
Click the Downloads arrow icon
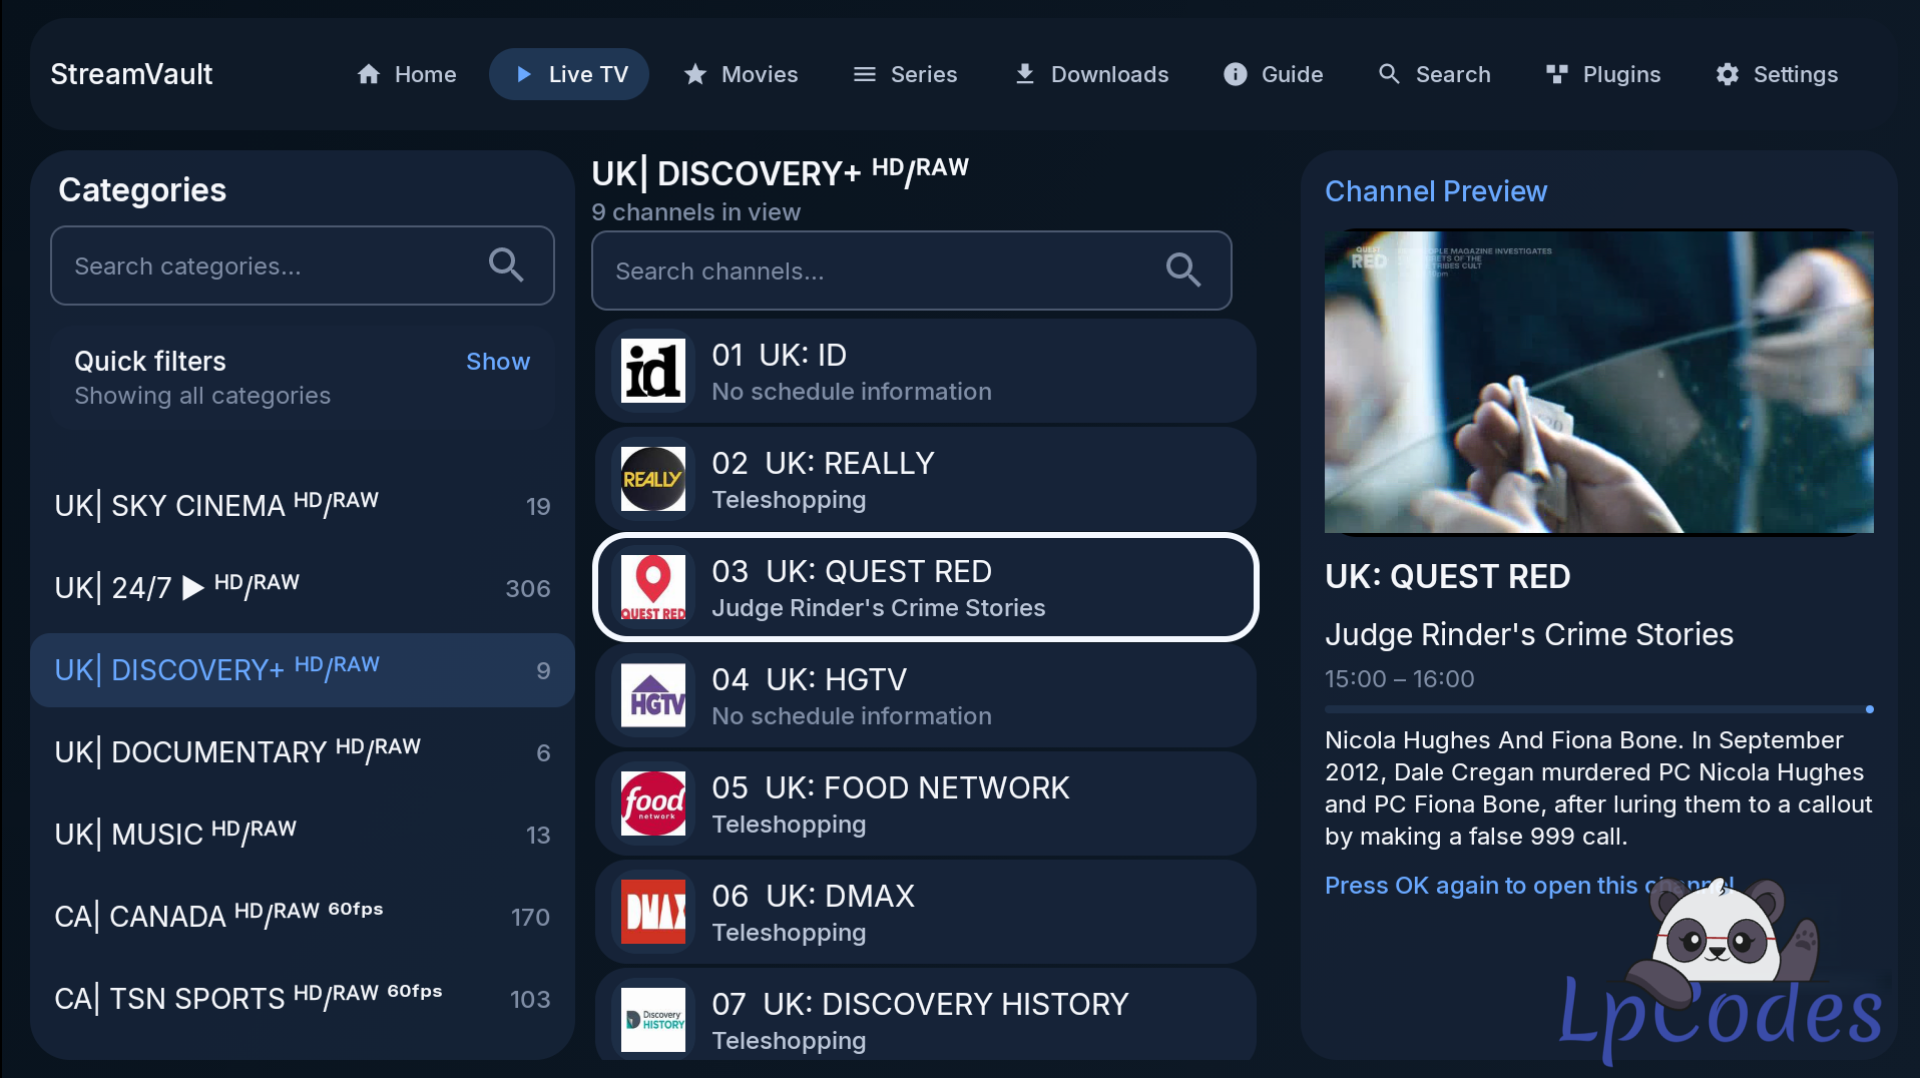[x=1025, y=74]
